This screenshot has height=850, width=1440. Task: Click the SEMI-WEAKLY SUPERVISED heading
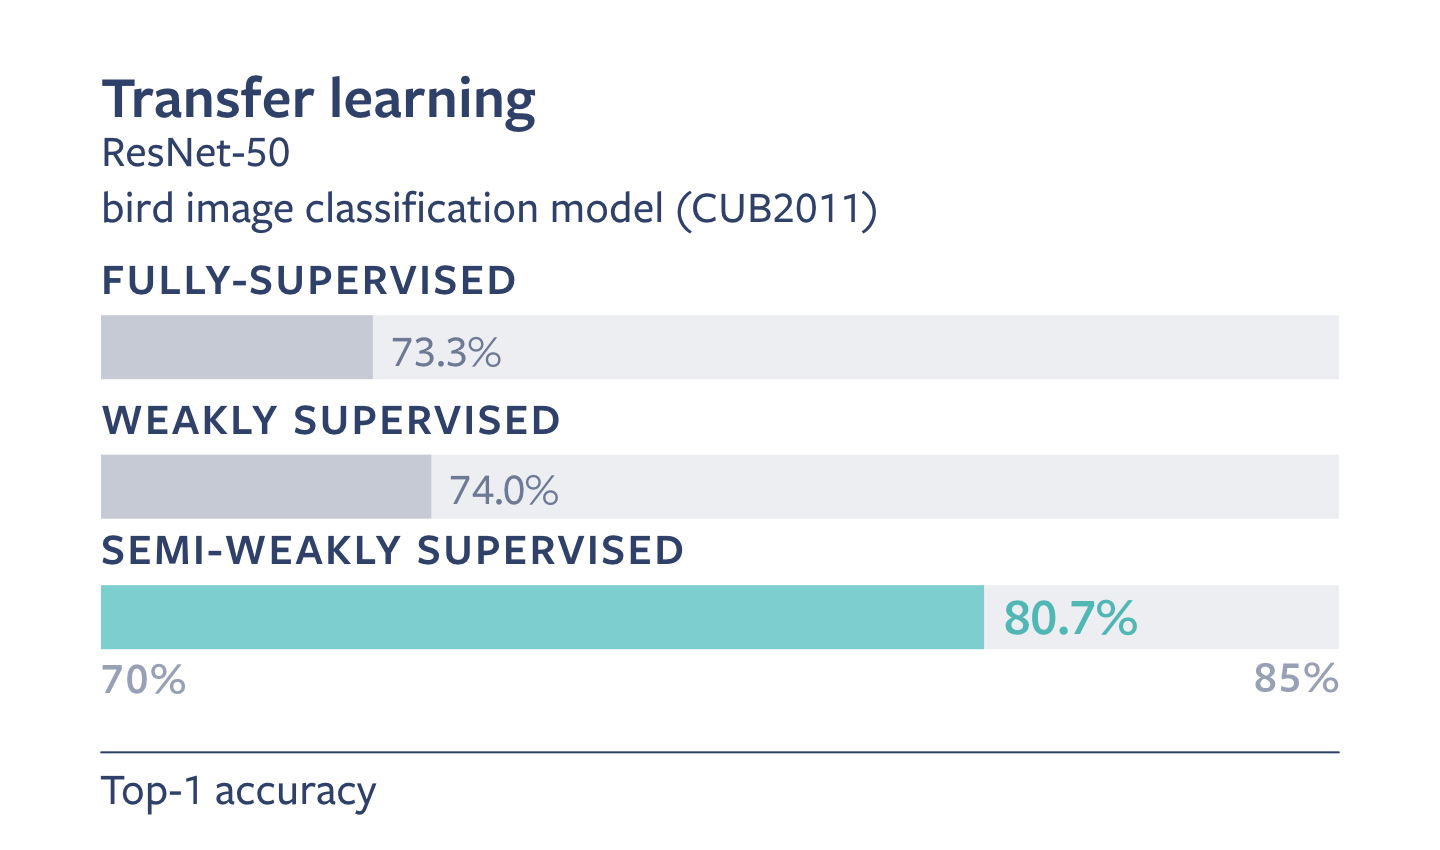tap(393, 551)
